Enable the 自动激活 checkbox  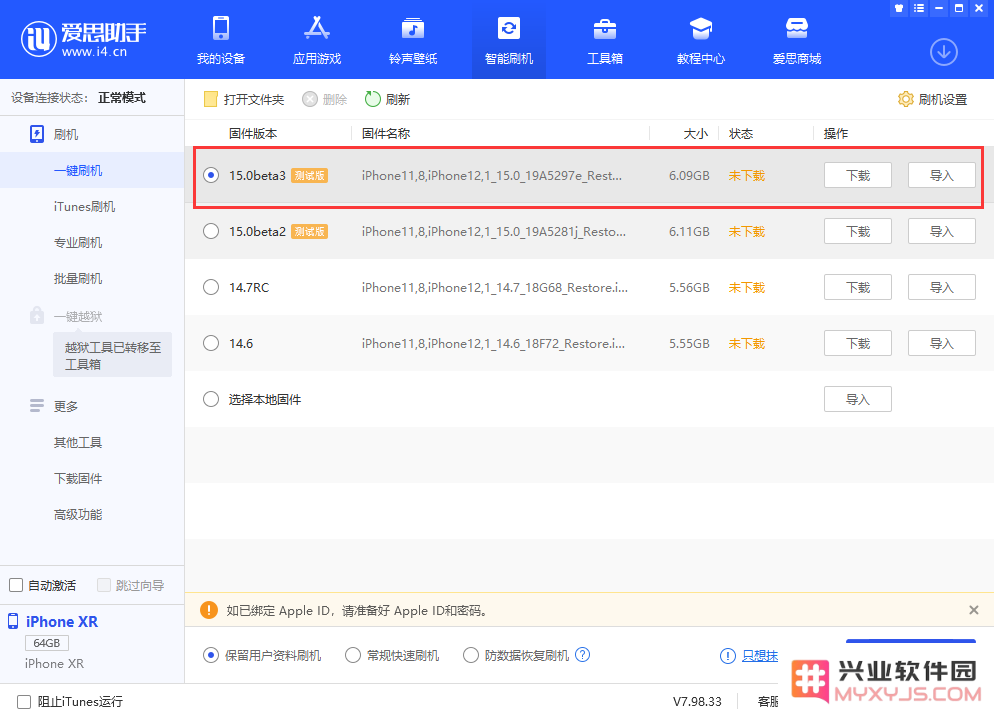click(16, 585)
